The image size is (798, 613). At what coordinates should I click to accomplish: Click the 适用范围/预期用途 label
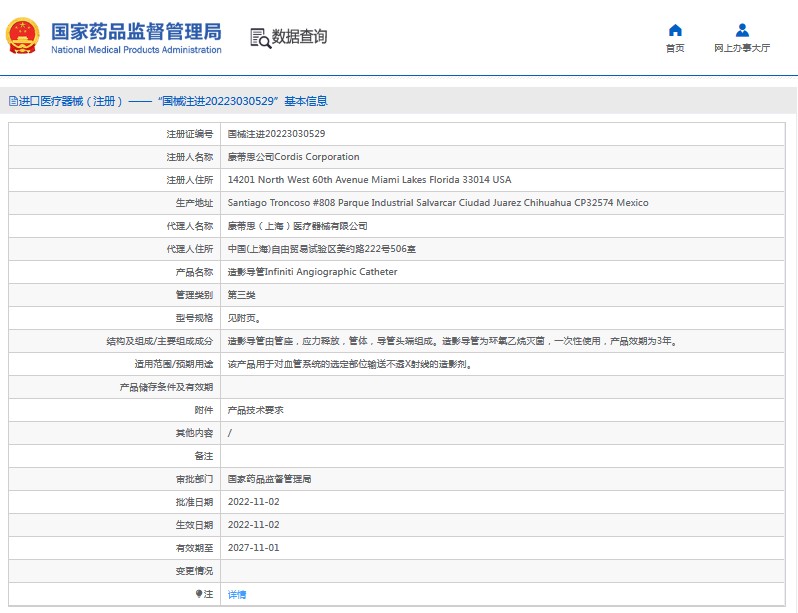[174, 364]
